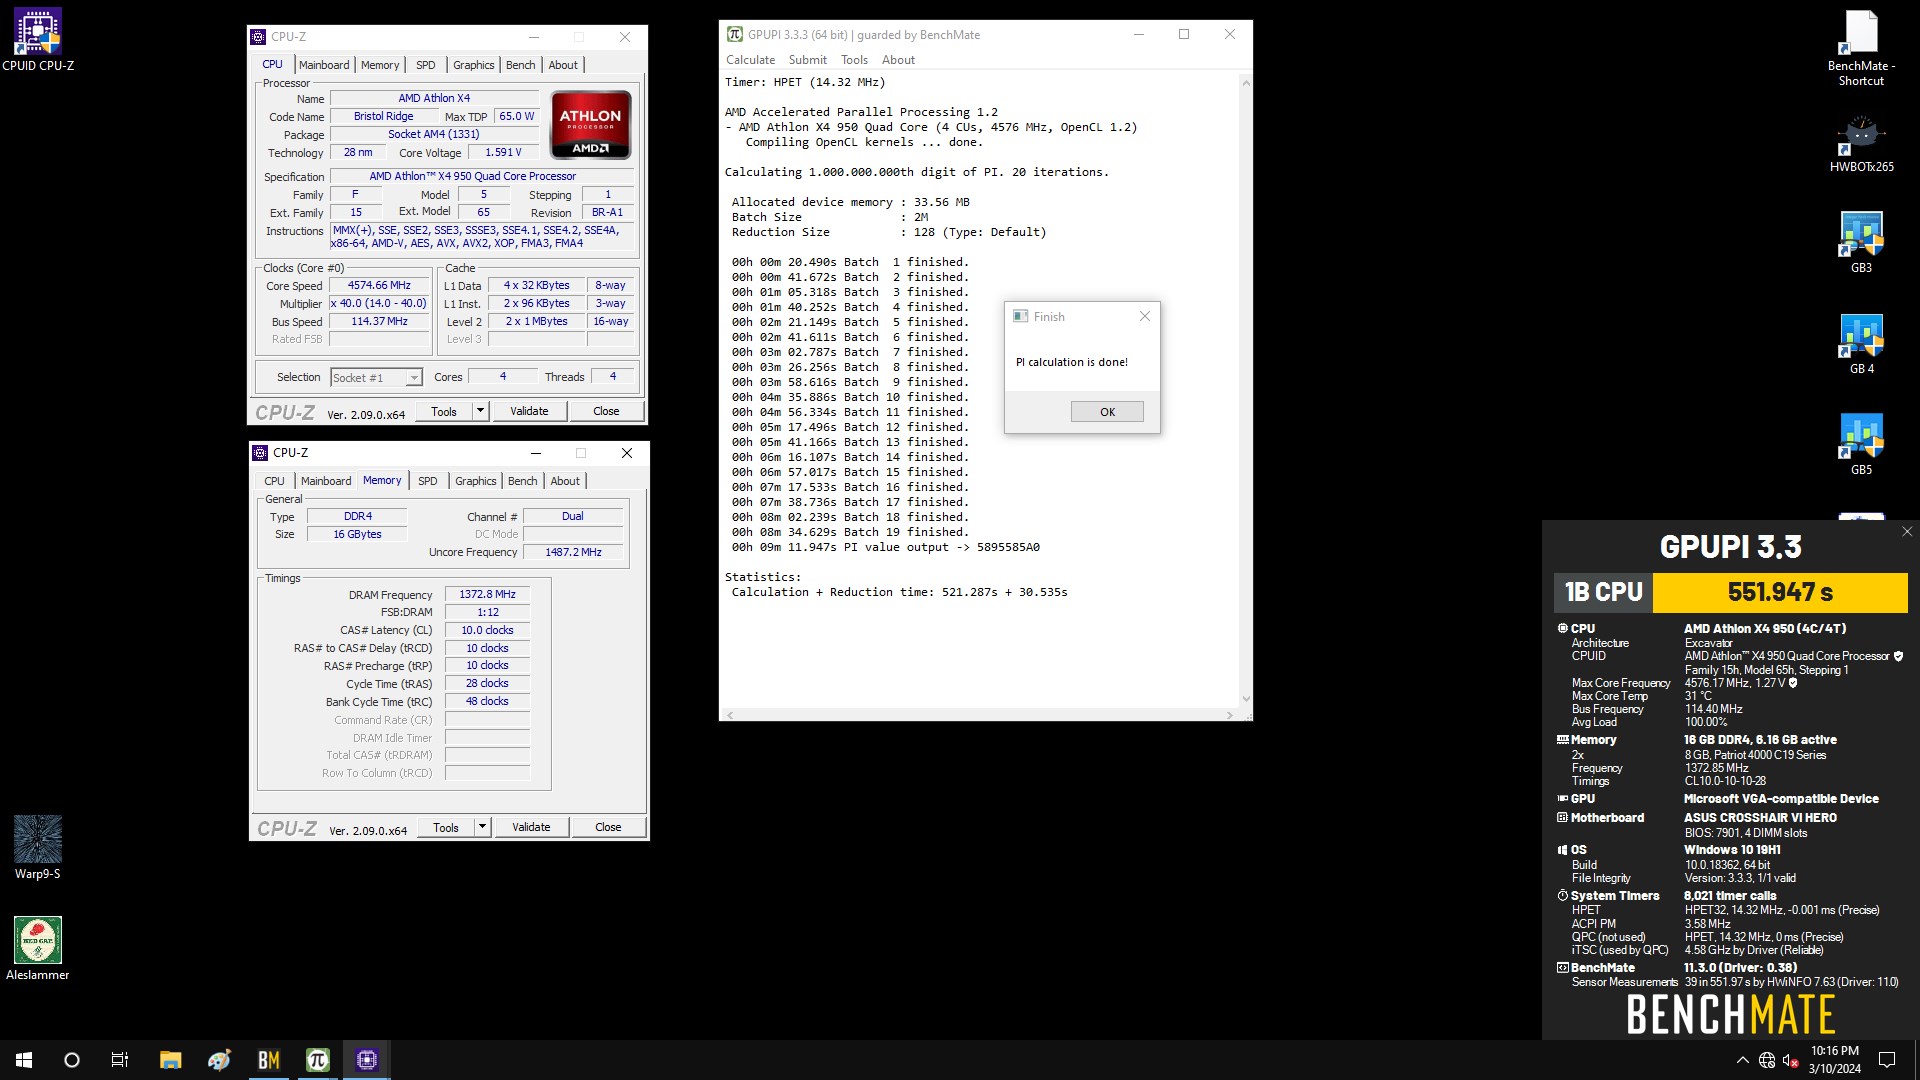Switch to SPD tab in bottom CPU-Z
The width and height of the screenshot is (1920, 1080).
coord(428,481)
